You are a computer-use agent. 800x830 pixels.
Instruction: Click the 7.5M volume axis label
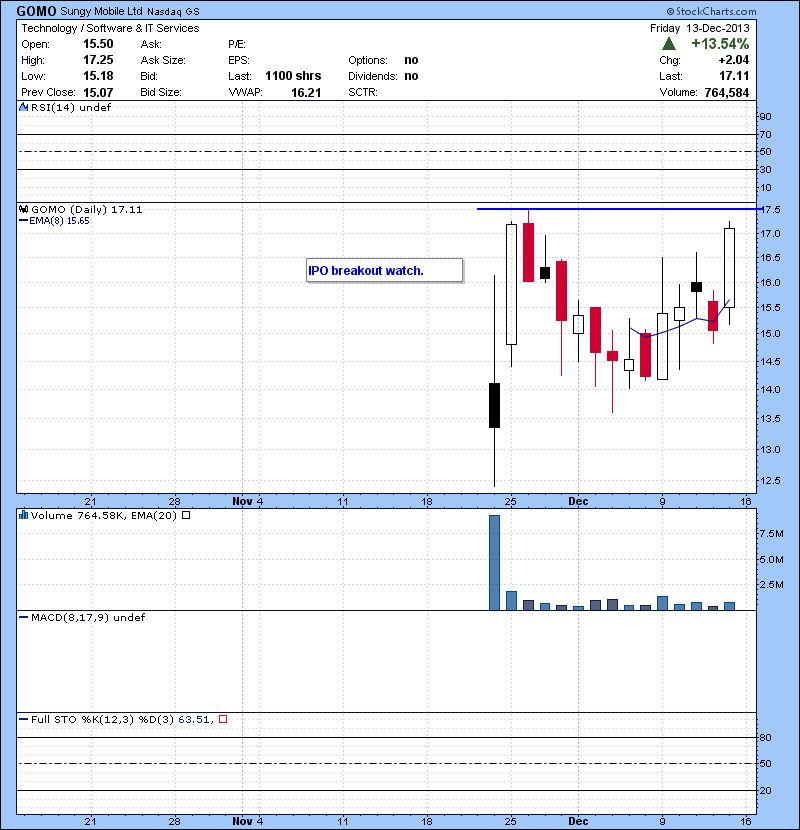pos(771,534)
